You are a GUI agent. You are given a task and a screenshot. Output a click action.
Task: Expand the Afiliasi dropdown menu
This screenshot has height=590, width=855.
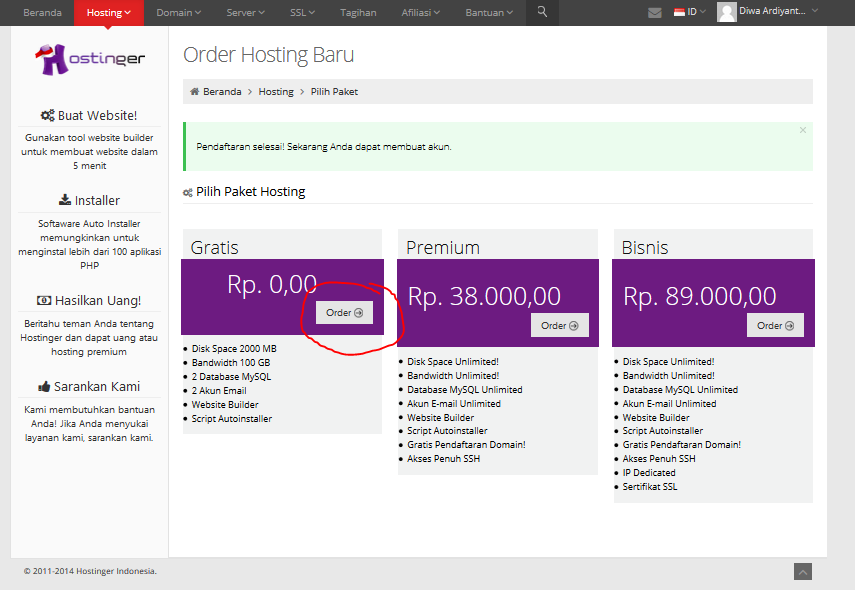[420, 13]
